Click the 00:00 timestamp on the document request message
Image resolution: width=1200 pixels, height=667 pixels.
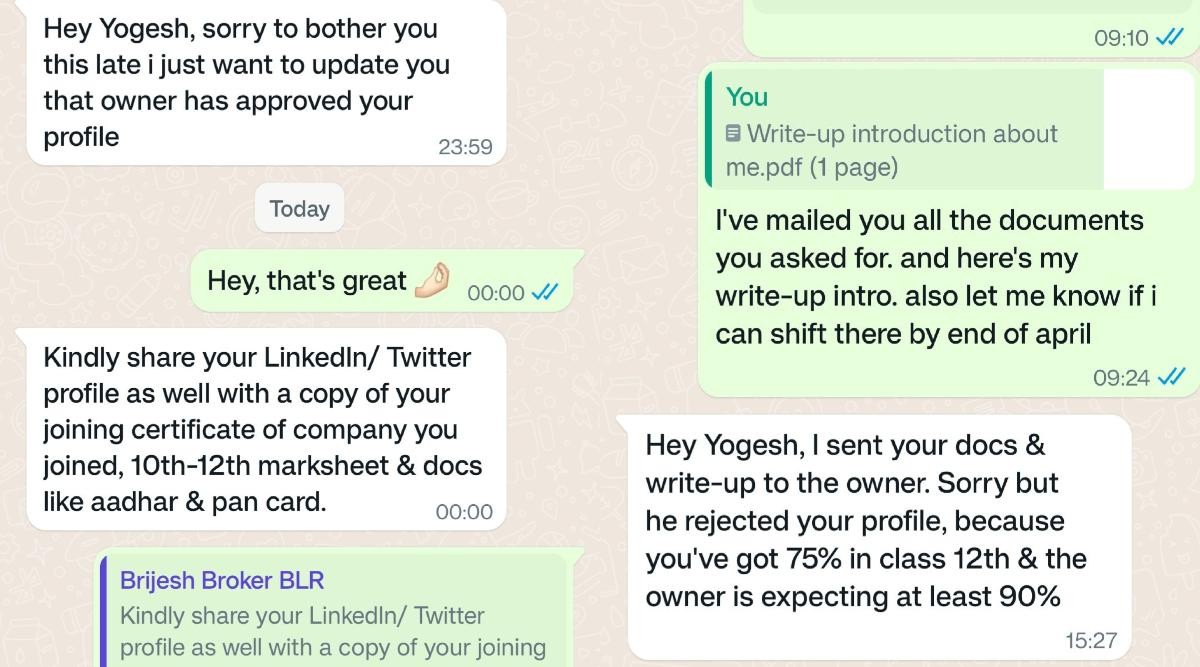coord(465,512)
